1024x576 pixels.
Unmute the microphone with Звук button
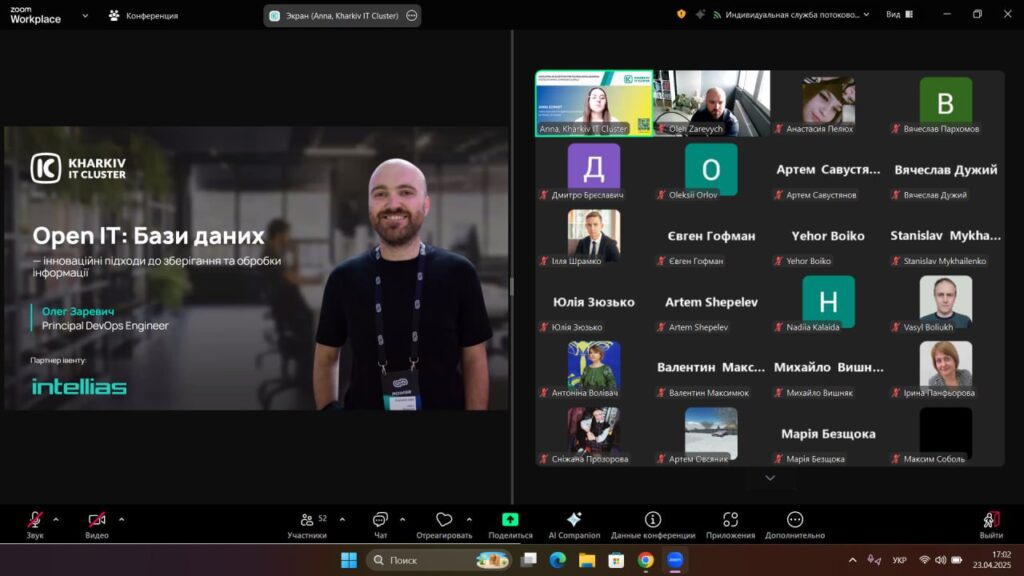tap(35, 524)
